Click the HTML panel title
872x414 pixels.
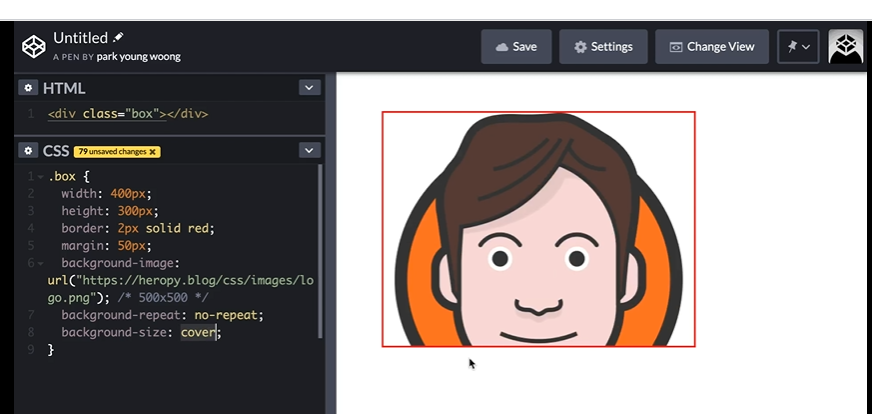pyautogui.click(x=64, y=88)
